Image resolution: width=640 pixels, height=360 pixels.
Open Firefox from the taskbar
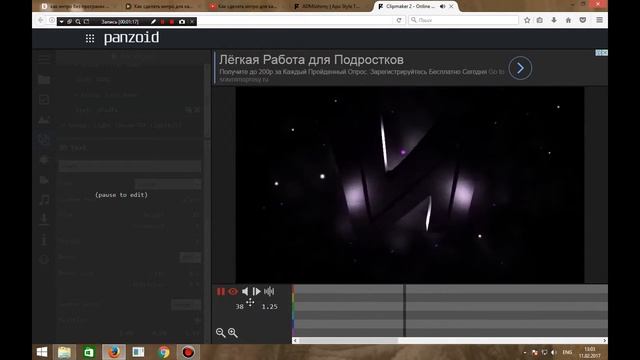(114, 352)
